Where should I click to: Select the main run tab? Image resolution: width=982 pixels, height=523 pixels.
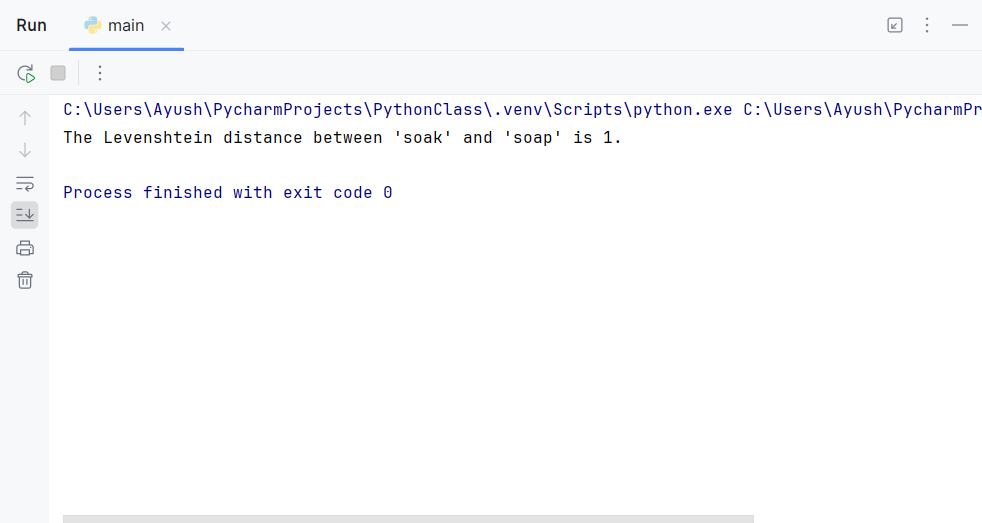tap(115, 26)
